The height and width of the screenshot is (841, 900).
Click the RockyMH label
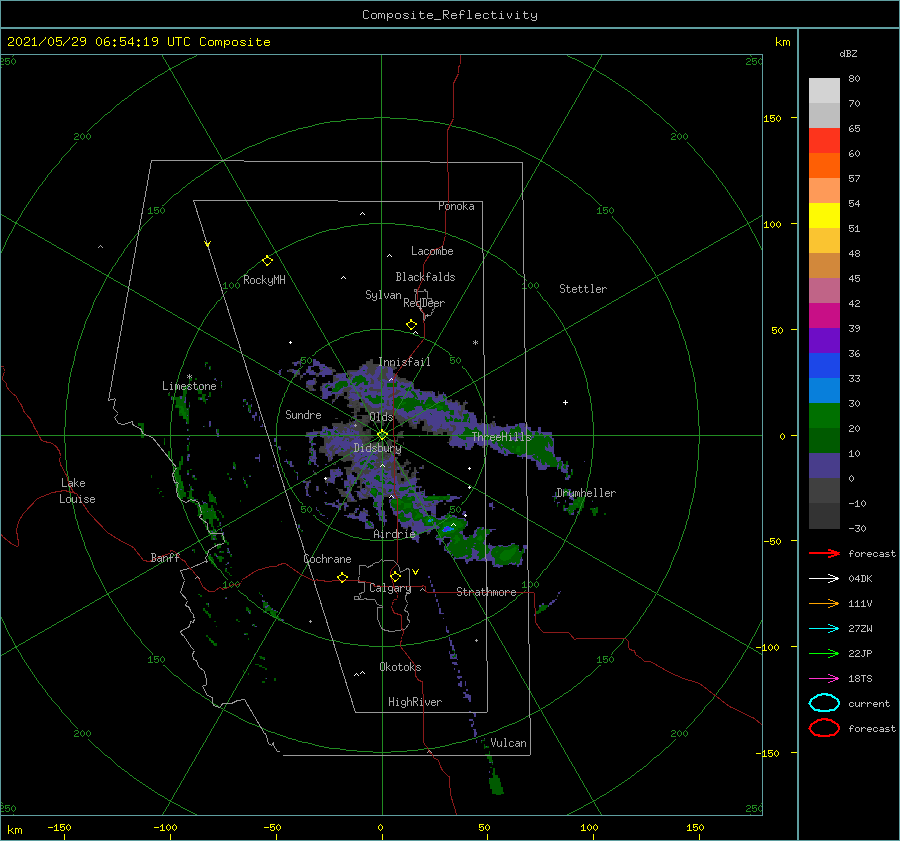click(x=264, y=280)
